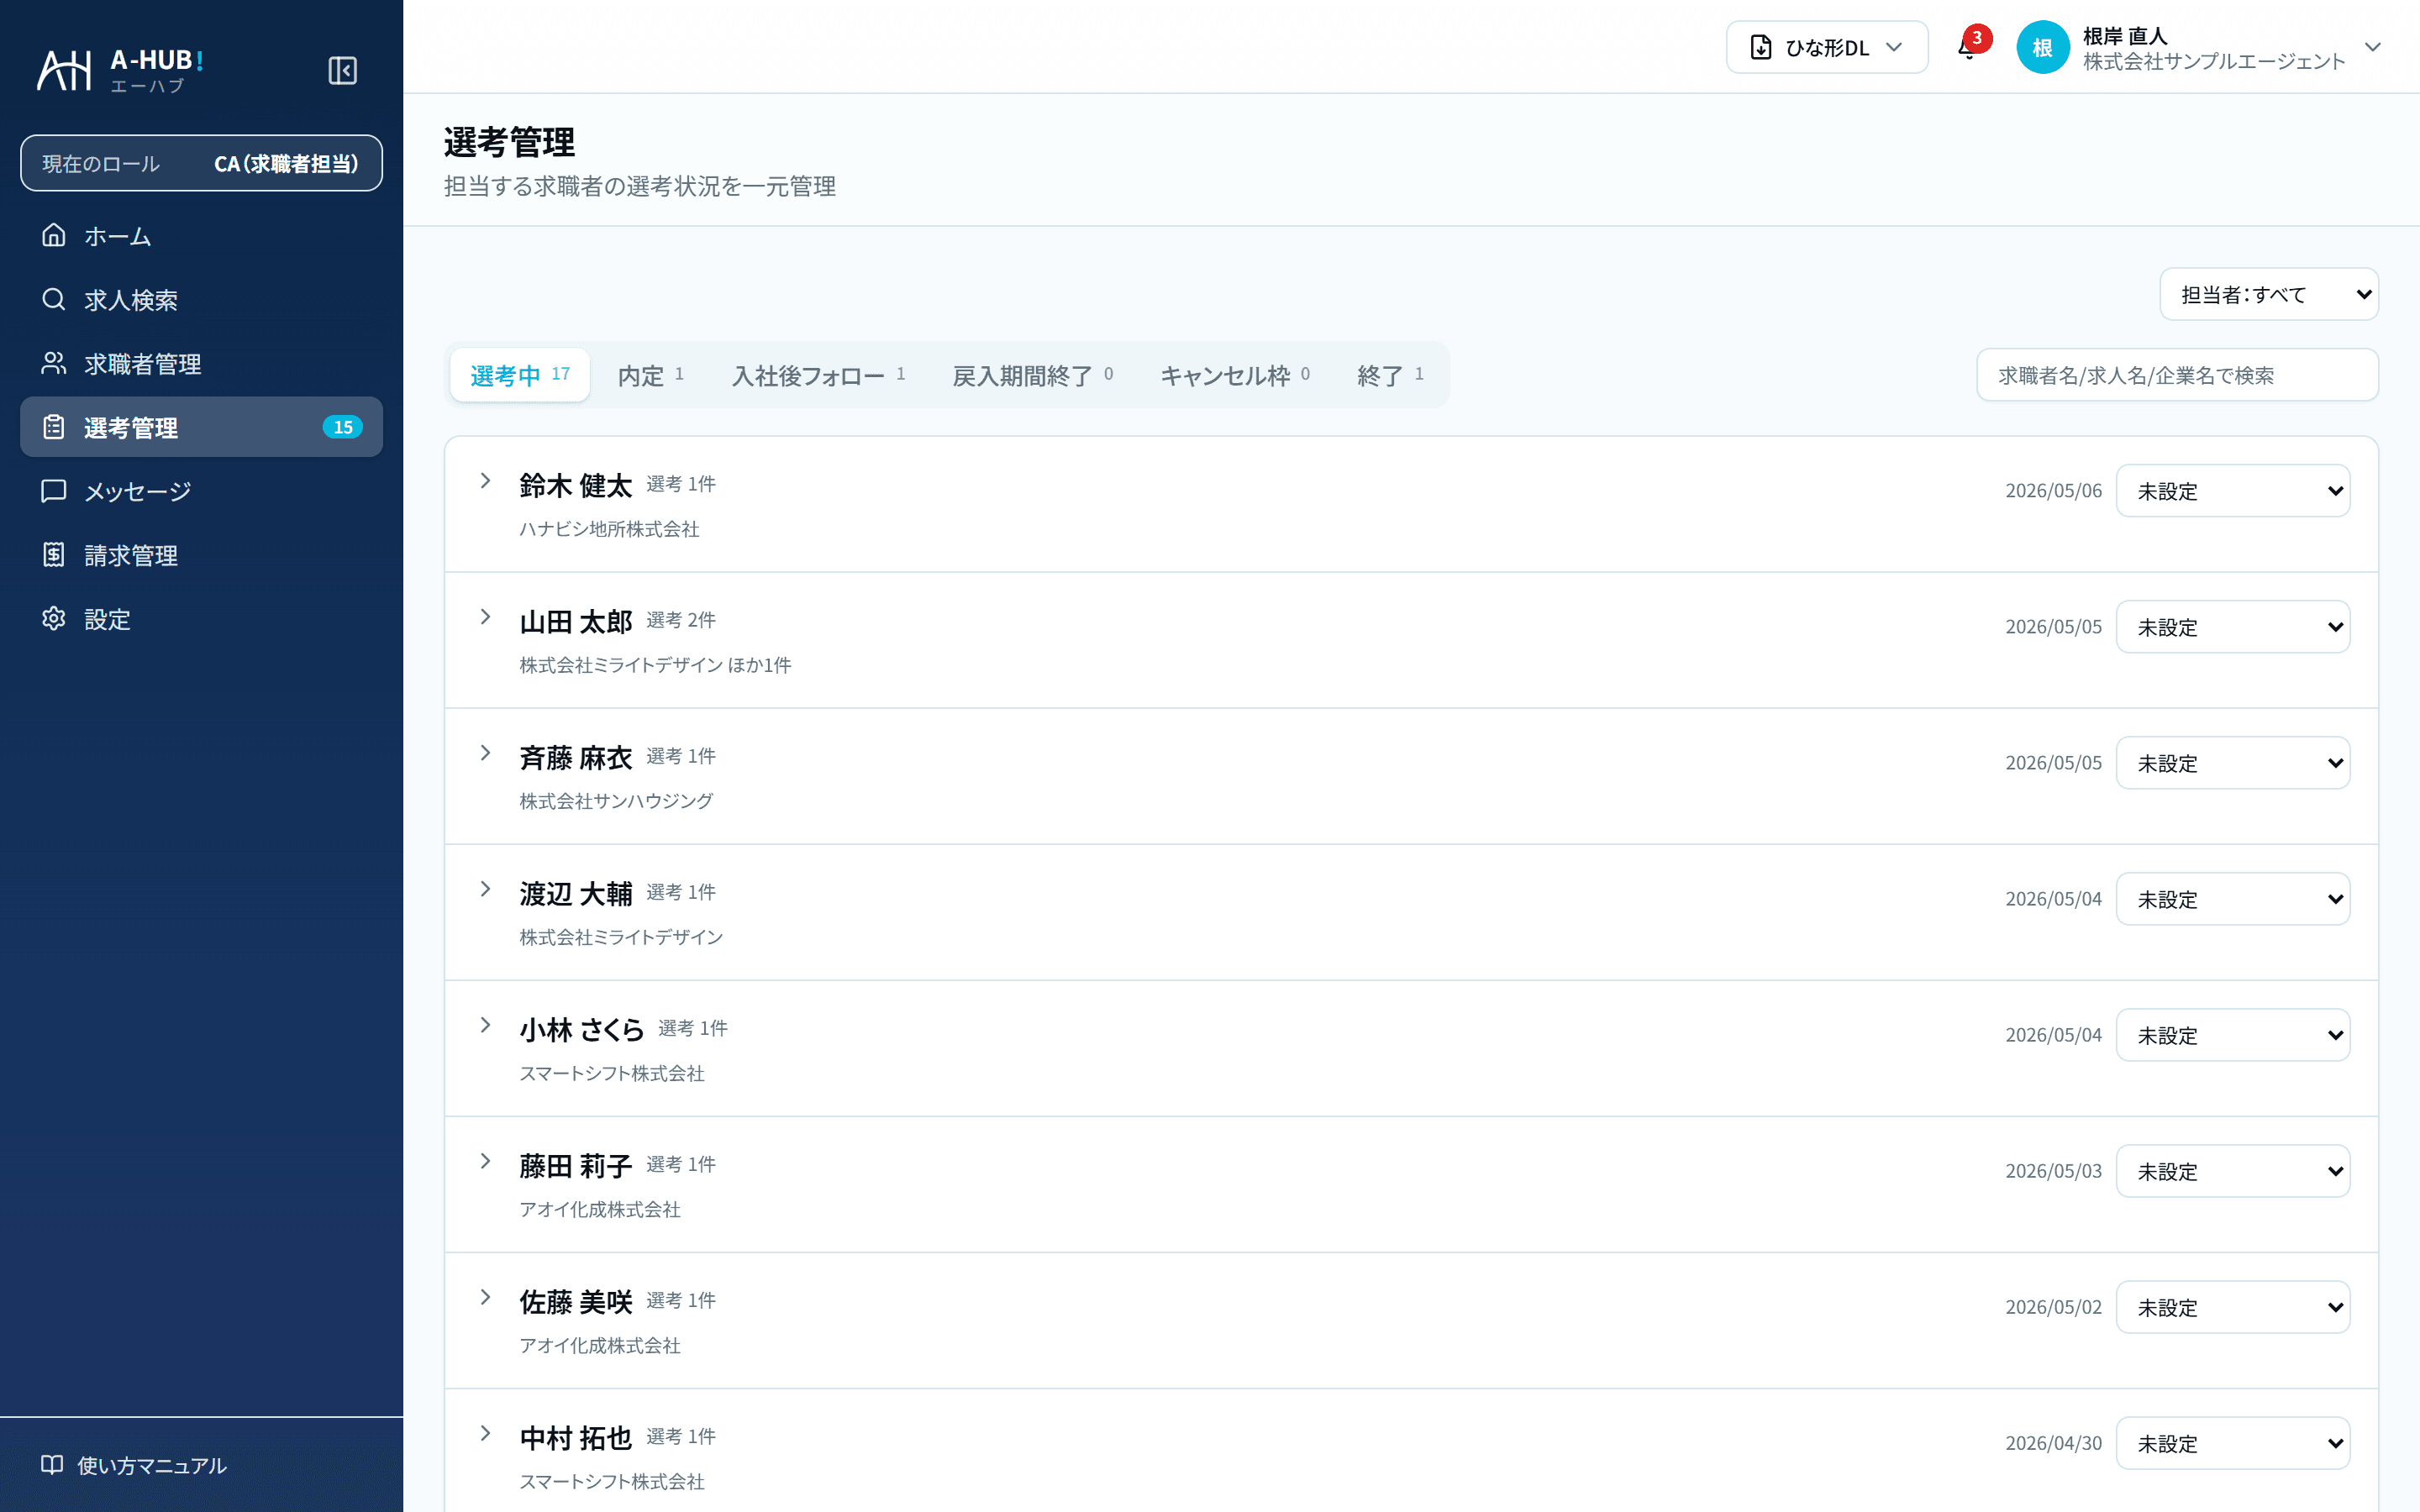Open メッセージ in sidebar

[x=201, y=491]
